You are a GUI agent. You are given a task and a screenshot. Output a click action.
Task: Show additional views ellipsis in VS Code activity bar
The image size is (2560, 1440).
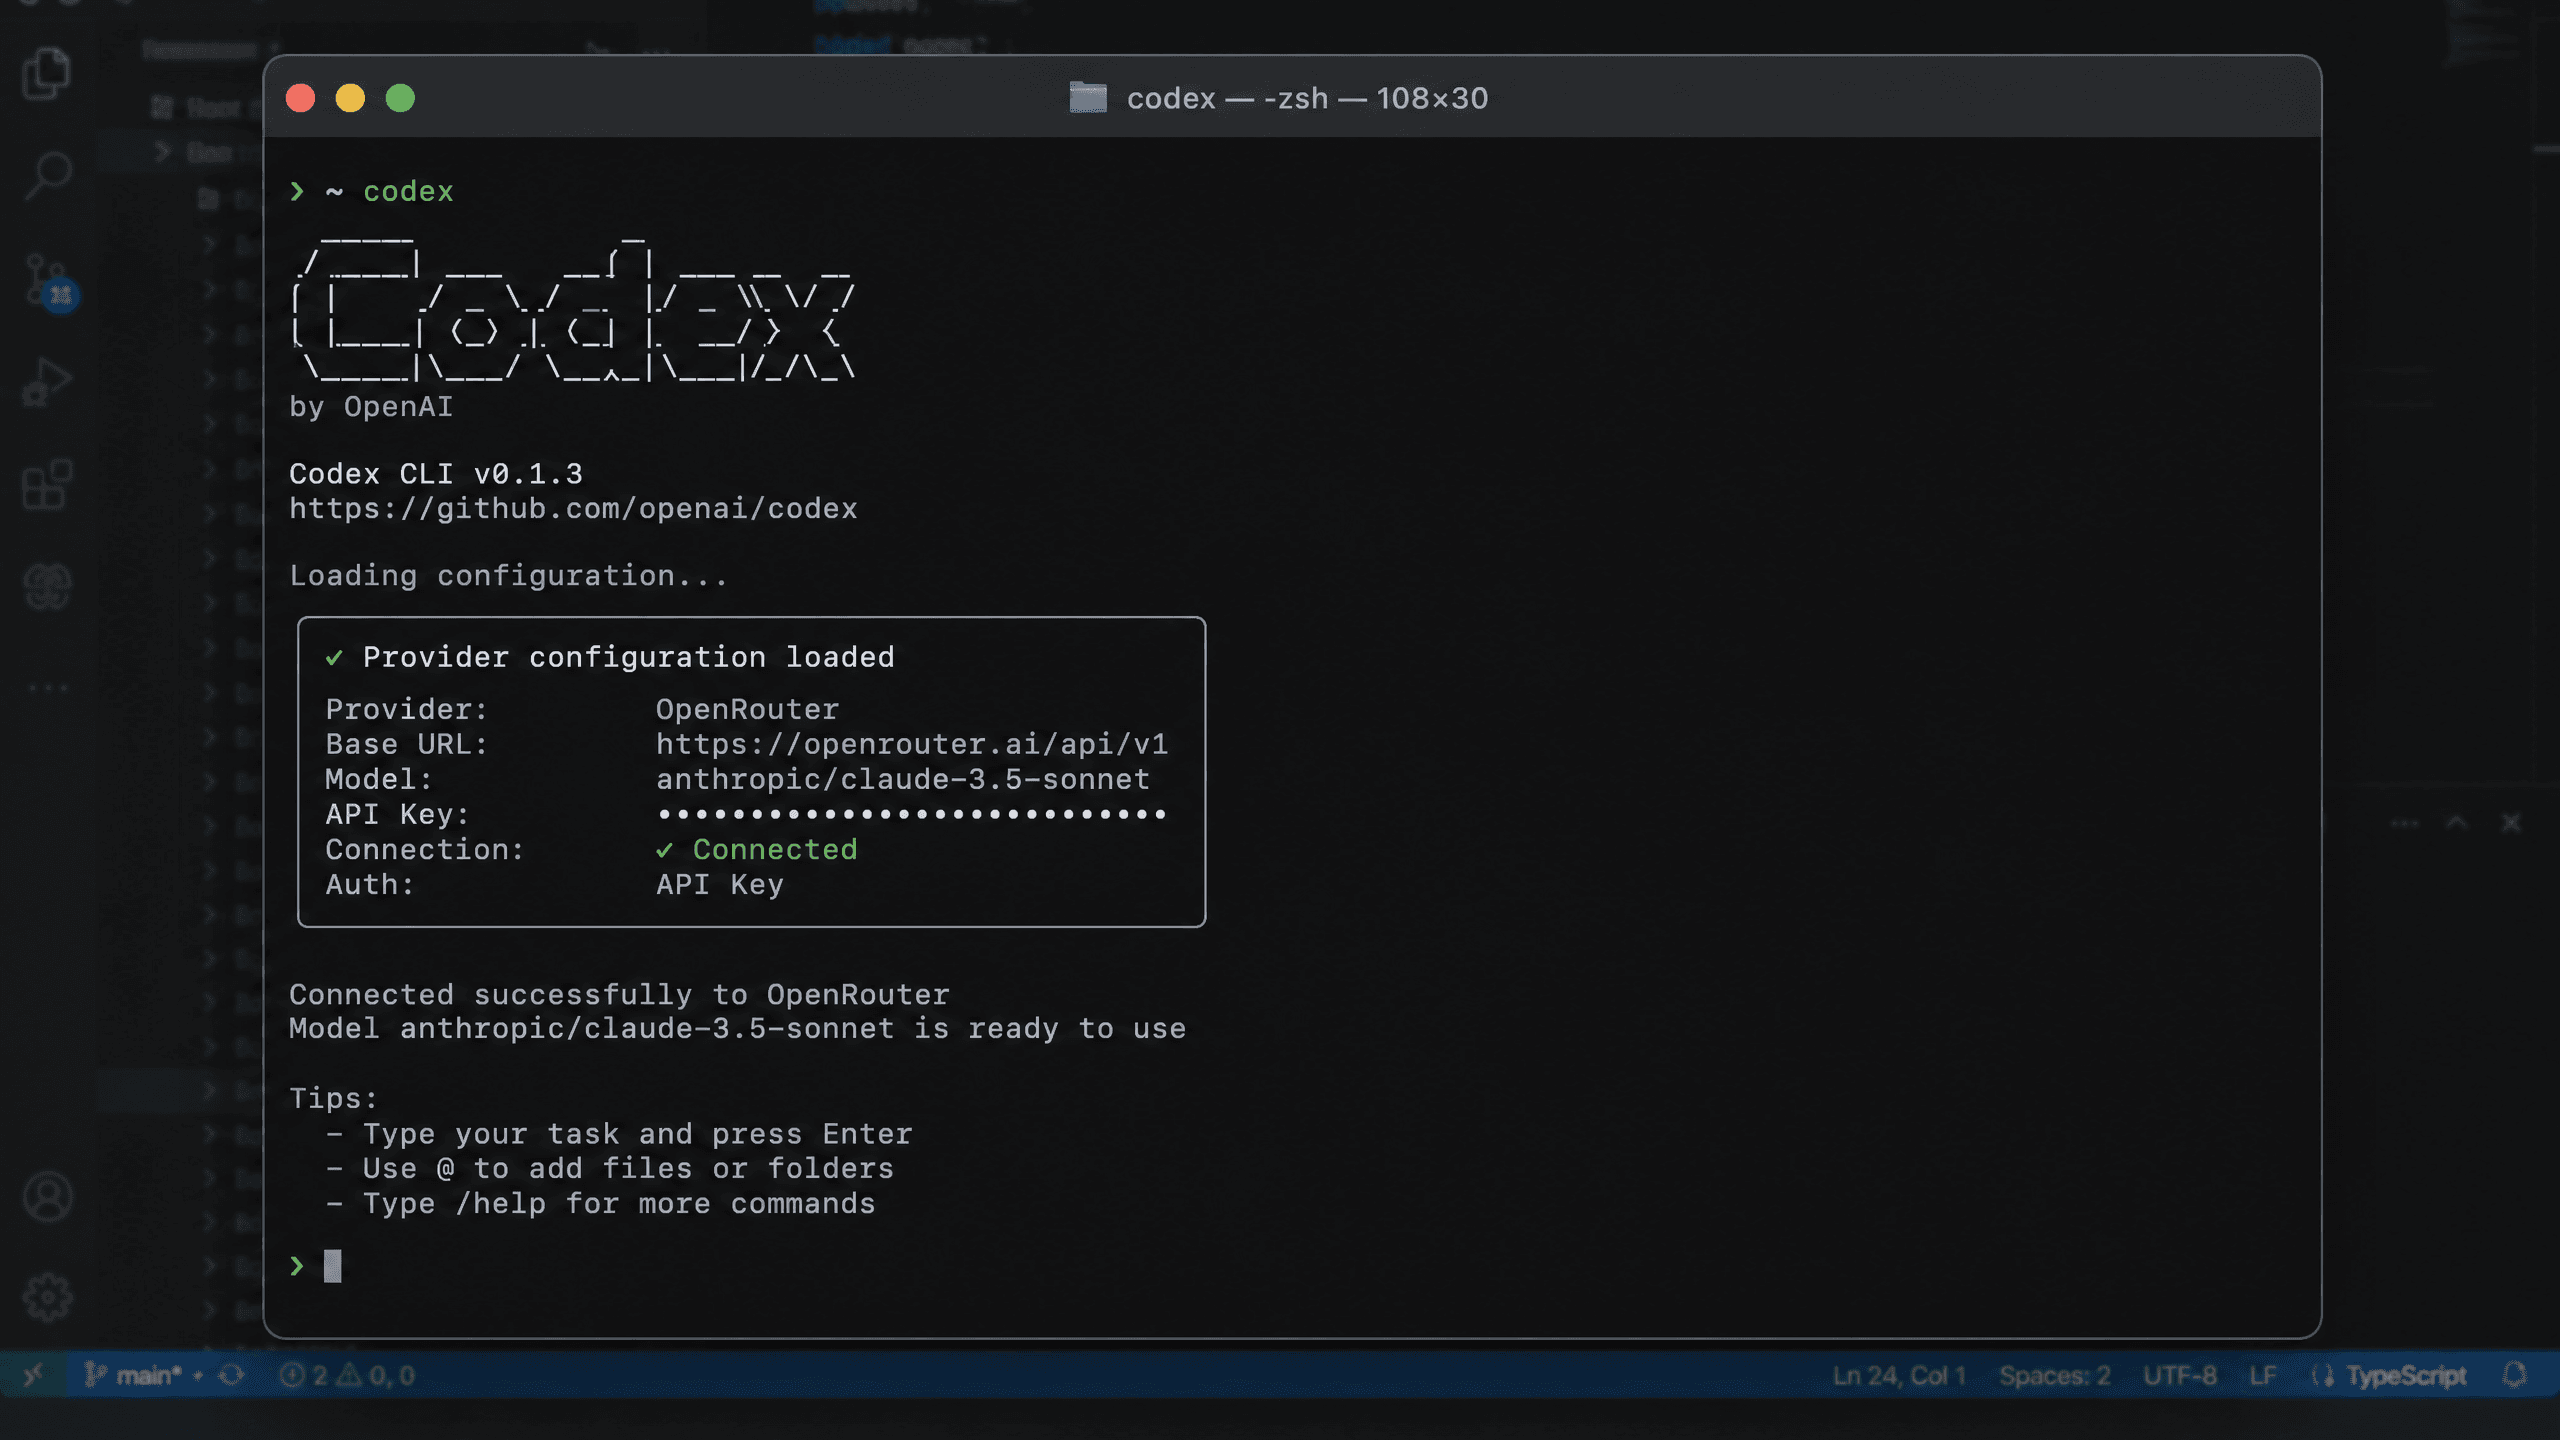pos(47,688)
